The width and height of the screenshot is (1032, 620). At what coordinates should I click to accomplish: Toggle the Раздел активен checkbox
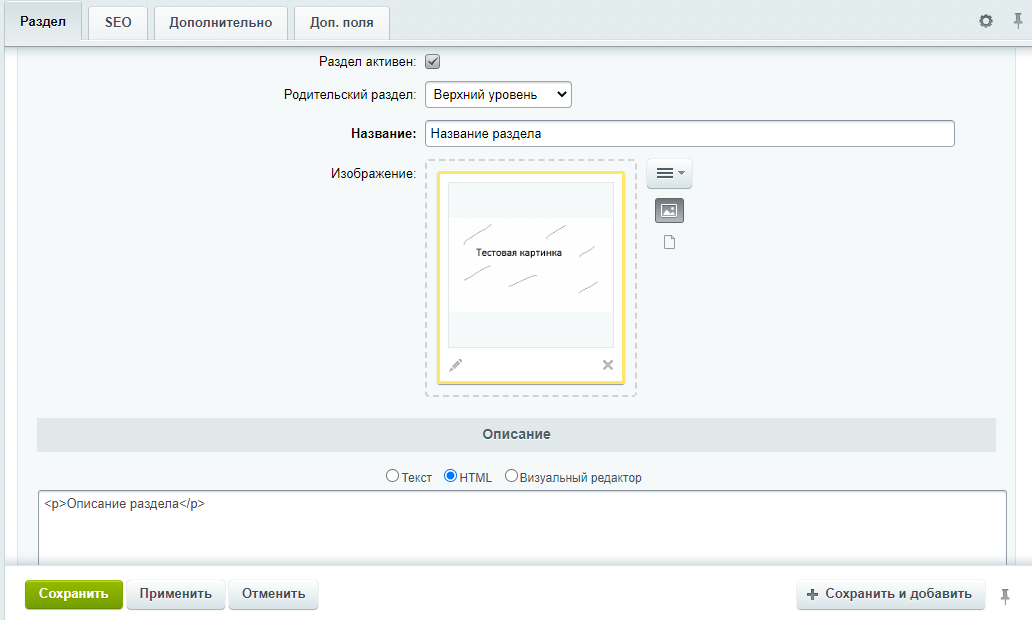point(432,62)
